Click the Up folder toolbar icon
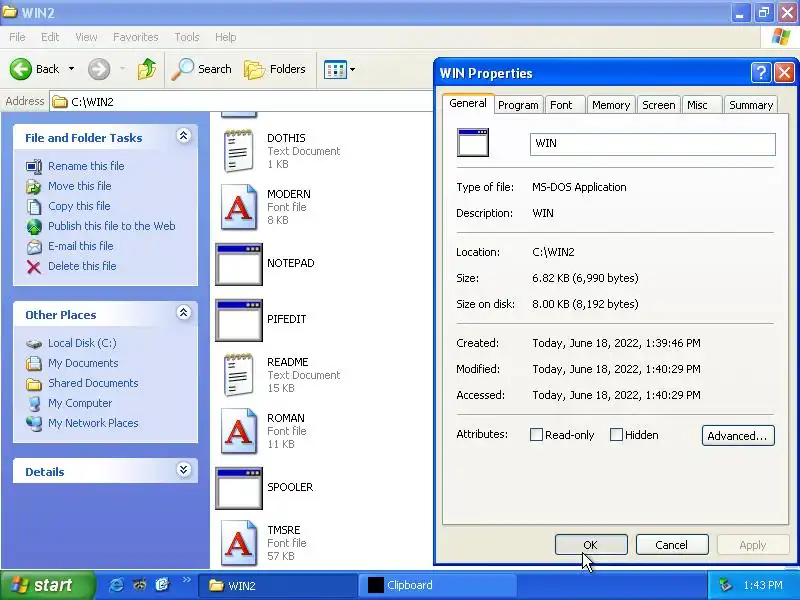This screenshot has height=600, width=800. (147, 69)
